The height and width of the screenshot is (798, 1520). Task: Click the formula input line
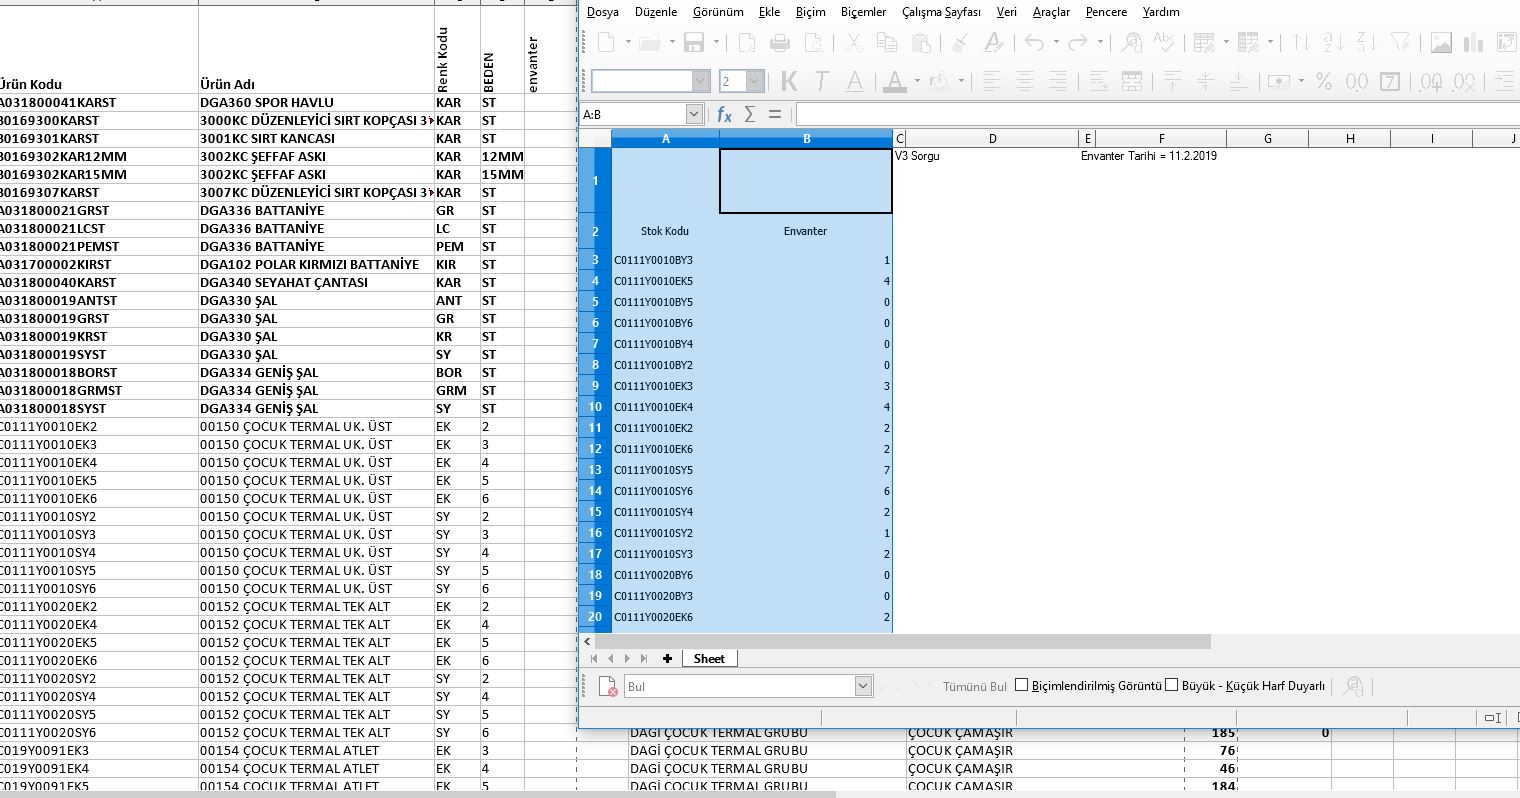click(x=1158, y=114)
